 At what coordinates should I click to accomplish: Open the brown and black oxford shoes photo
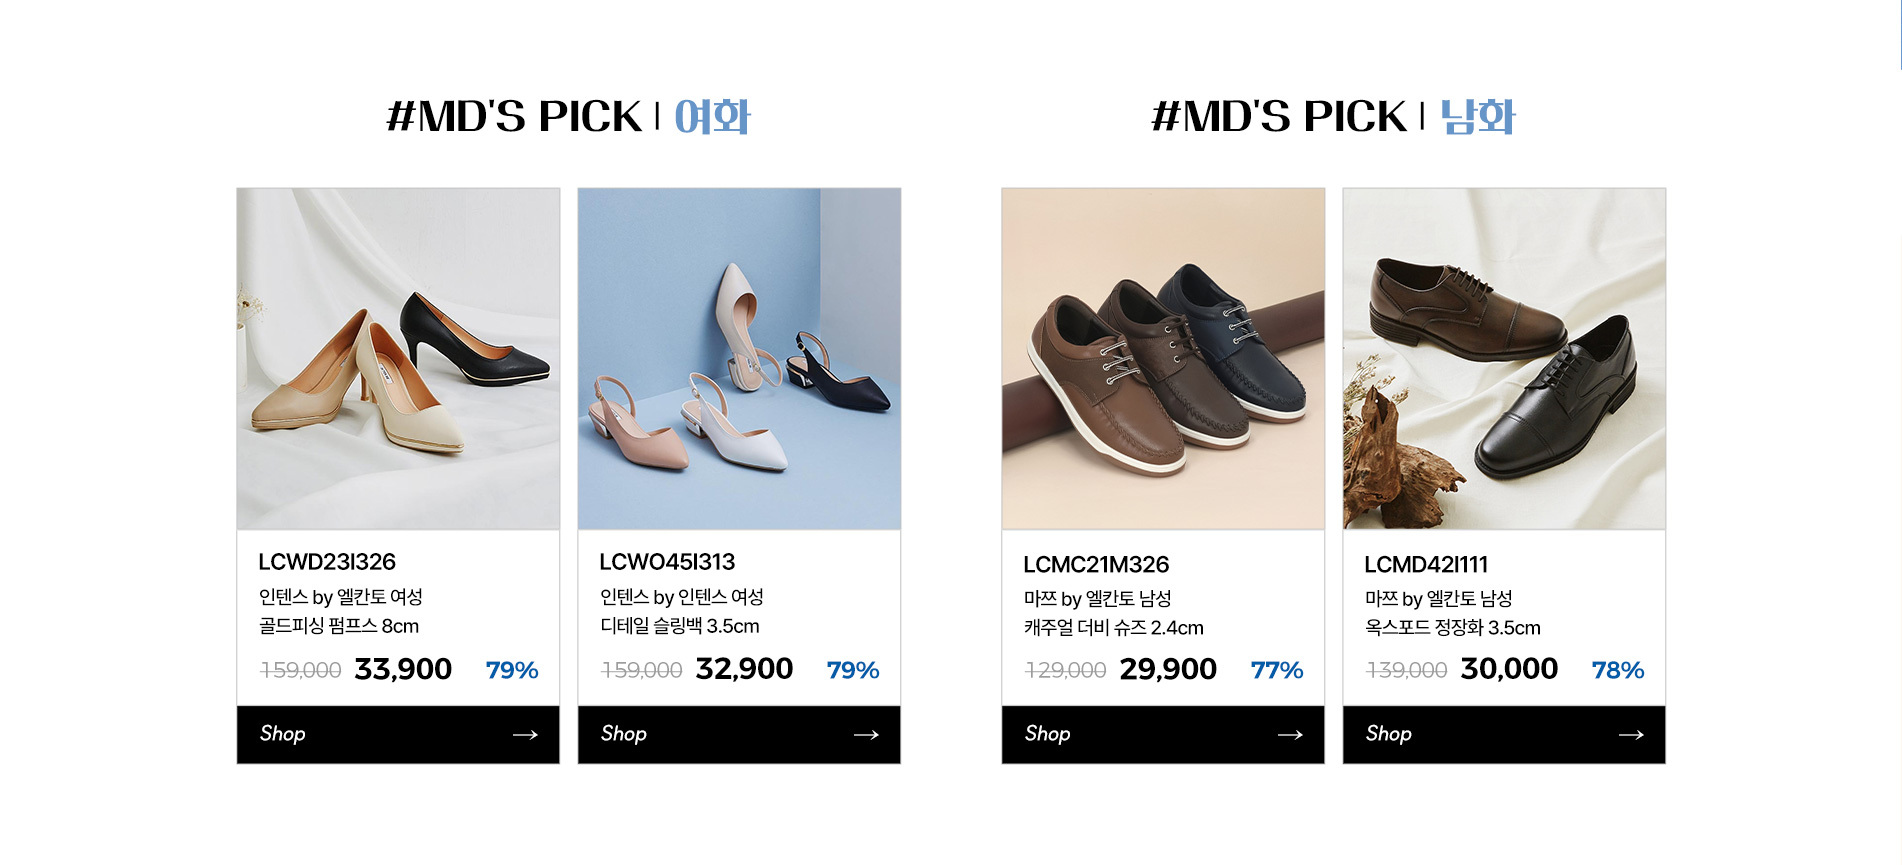[x=1504, y=358]
